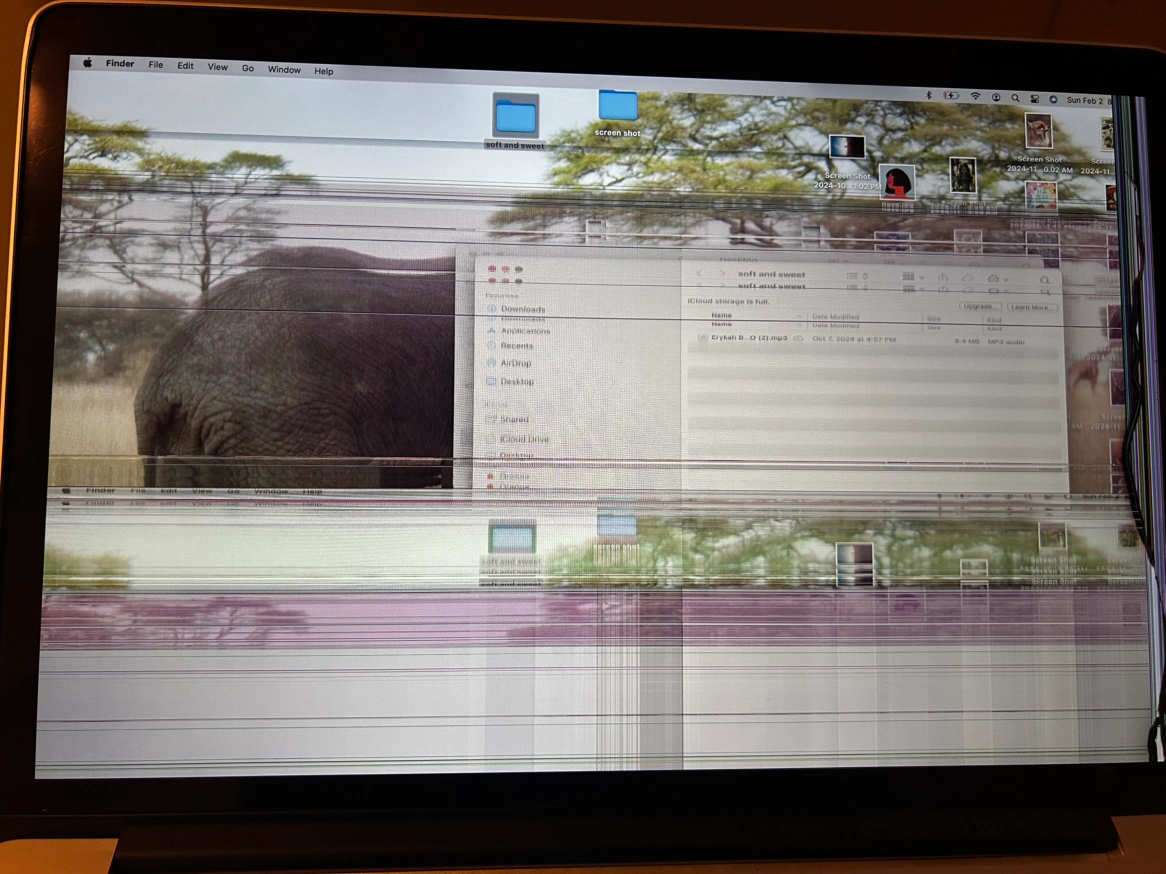
Task: Click the charging battery status icon
Action: (951, 96)
